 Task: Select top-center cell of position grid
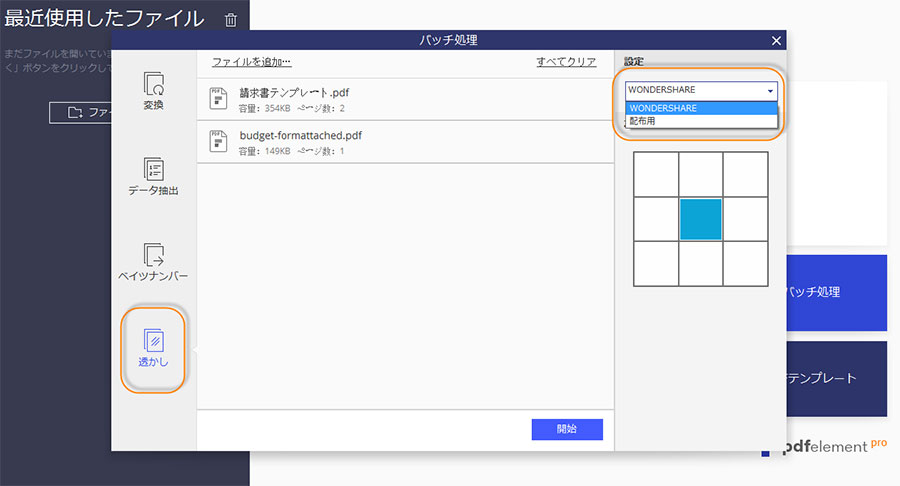coord(701,174)
